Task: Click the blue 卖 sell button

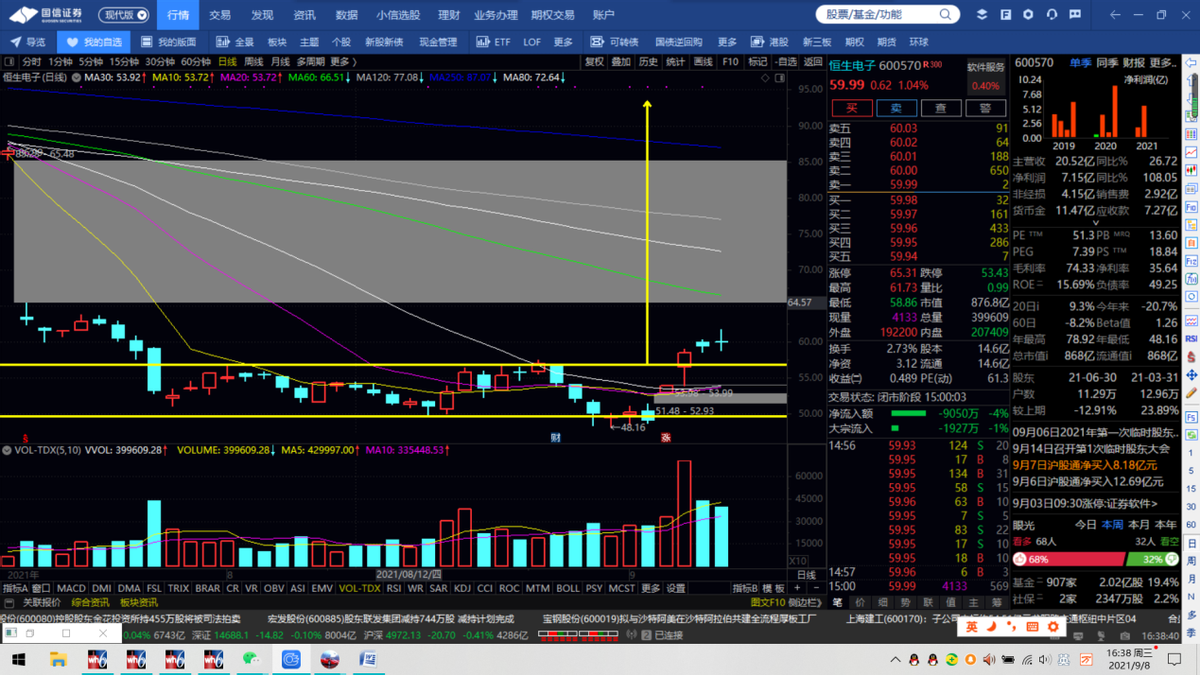Action: click(x=896, y=108)
